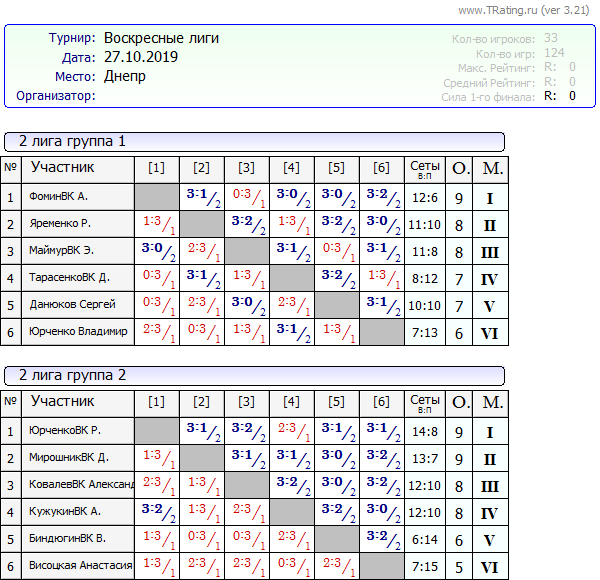Select МирошникВК Д. player name

(69, 458)
